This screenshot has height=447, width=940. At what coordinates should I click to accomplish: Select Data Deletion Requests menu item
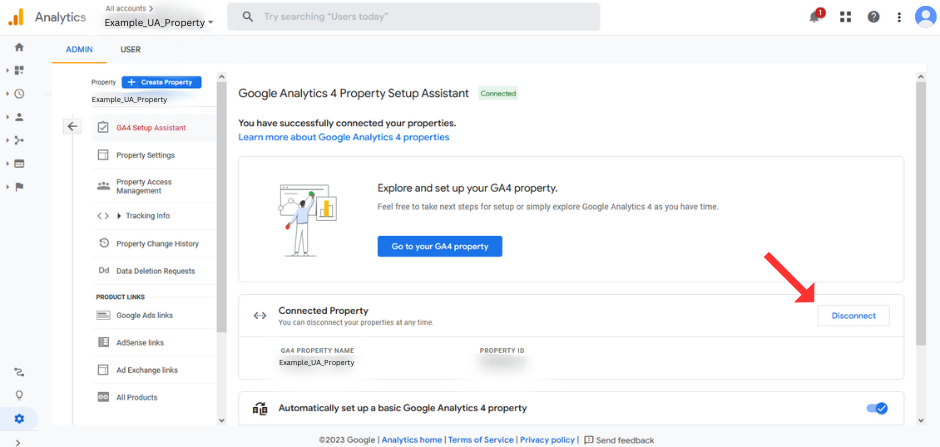154,271
